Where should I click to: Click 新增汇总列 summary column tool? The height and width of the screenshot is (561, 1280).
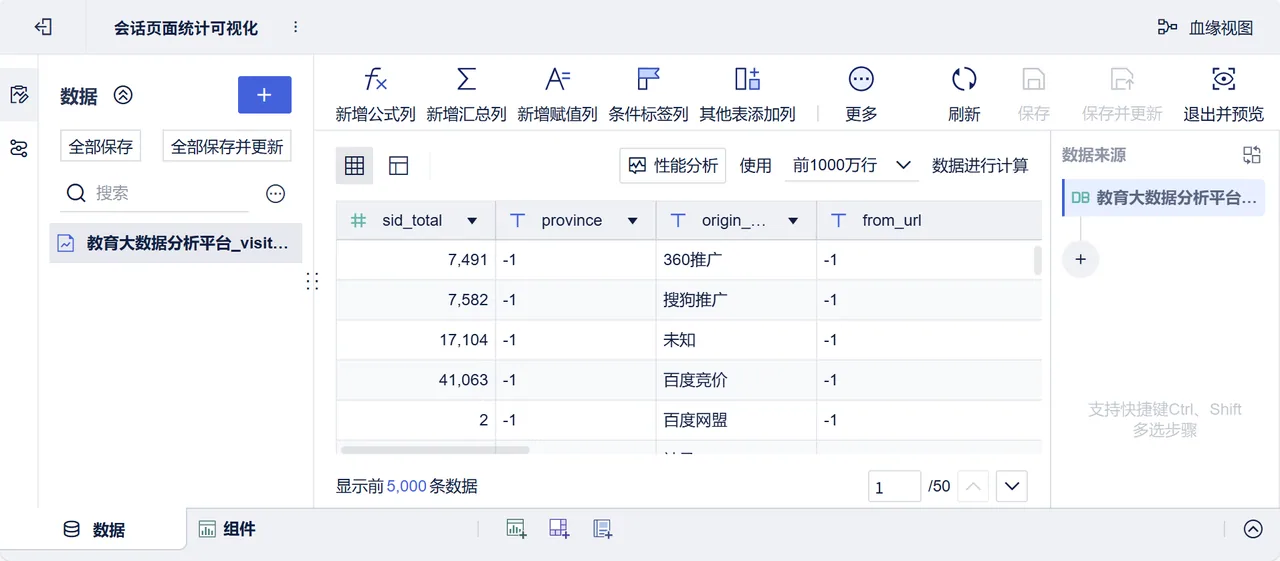click(466, 95)
